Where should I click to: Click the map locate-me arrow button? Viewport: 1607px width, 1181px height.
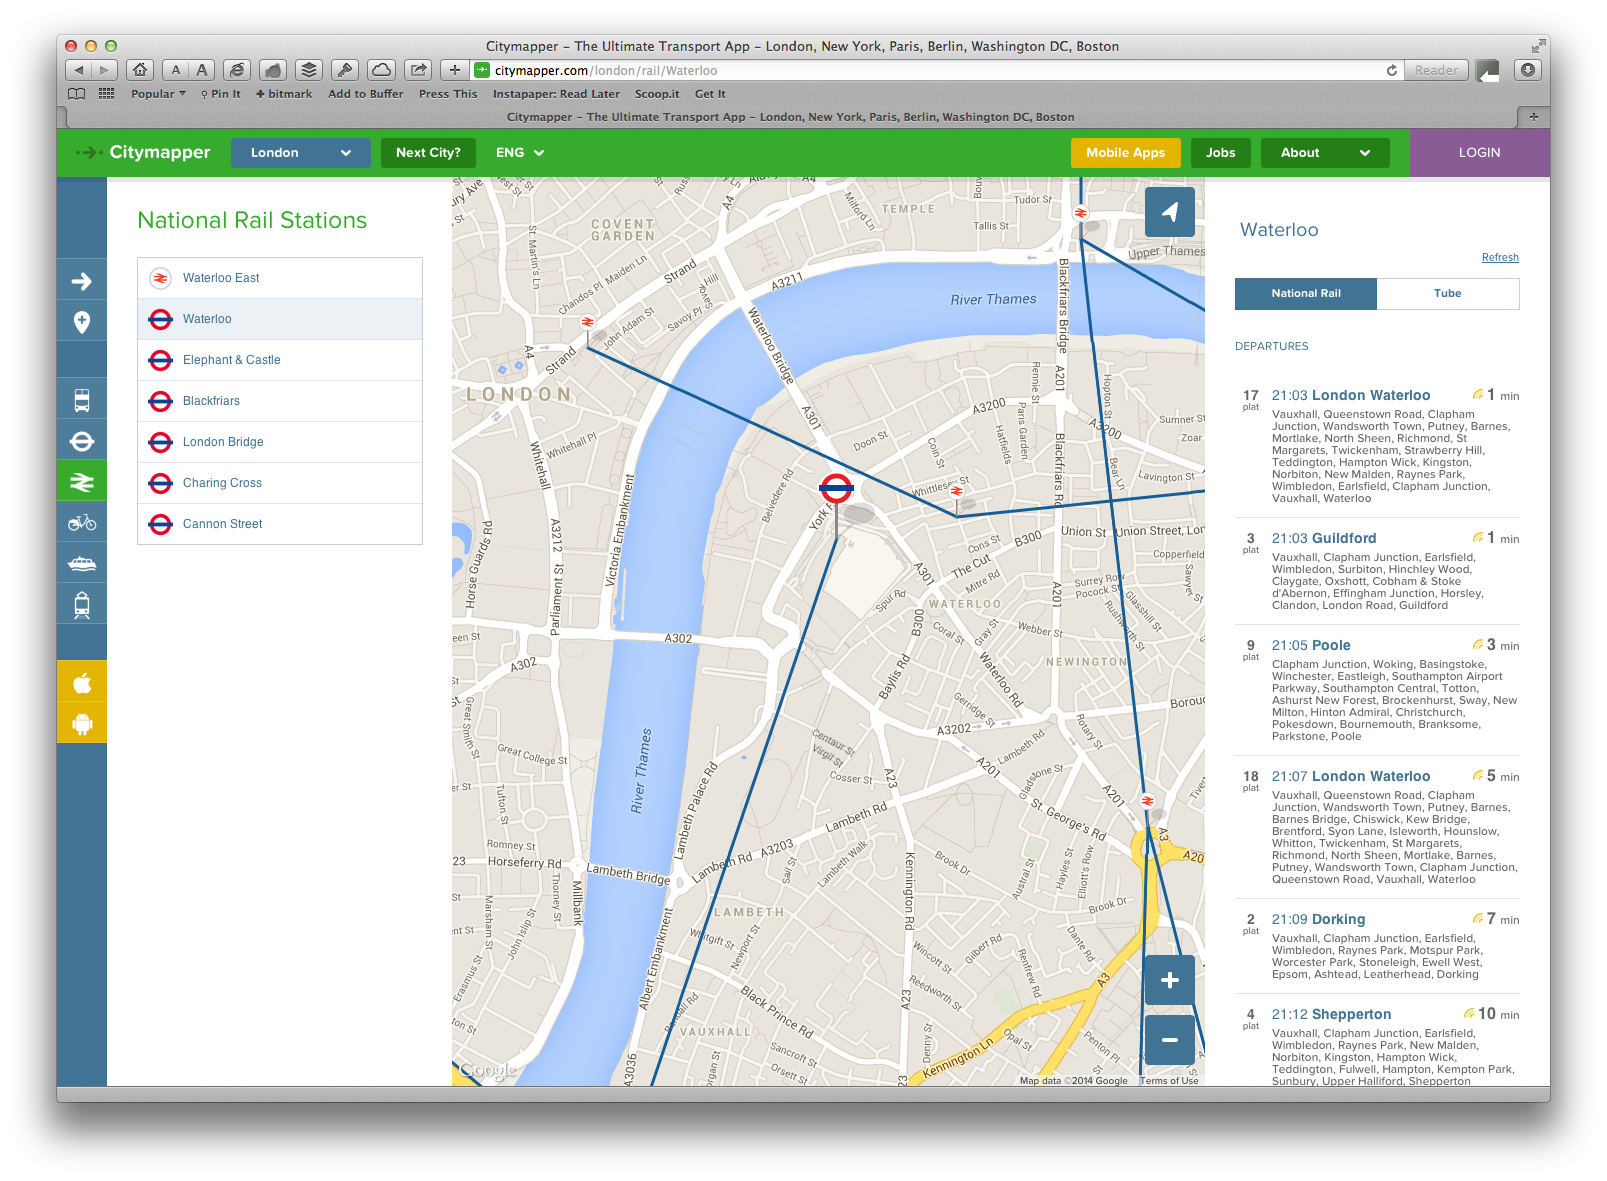1169,212
